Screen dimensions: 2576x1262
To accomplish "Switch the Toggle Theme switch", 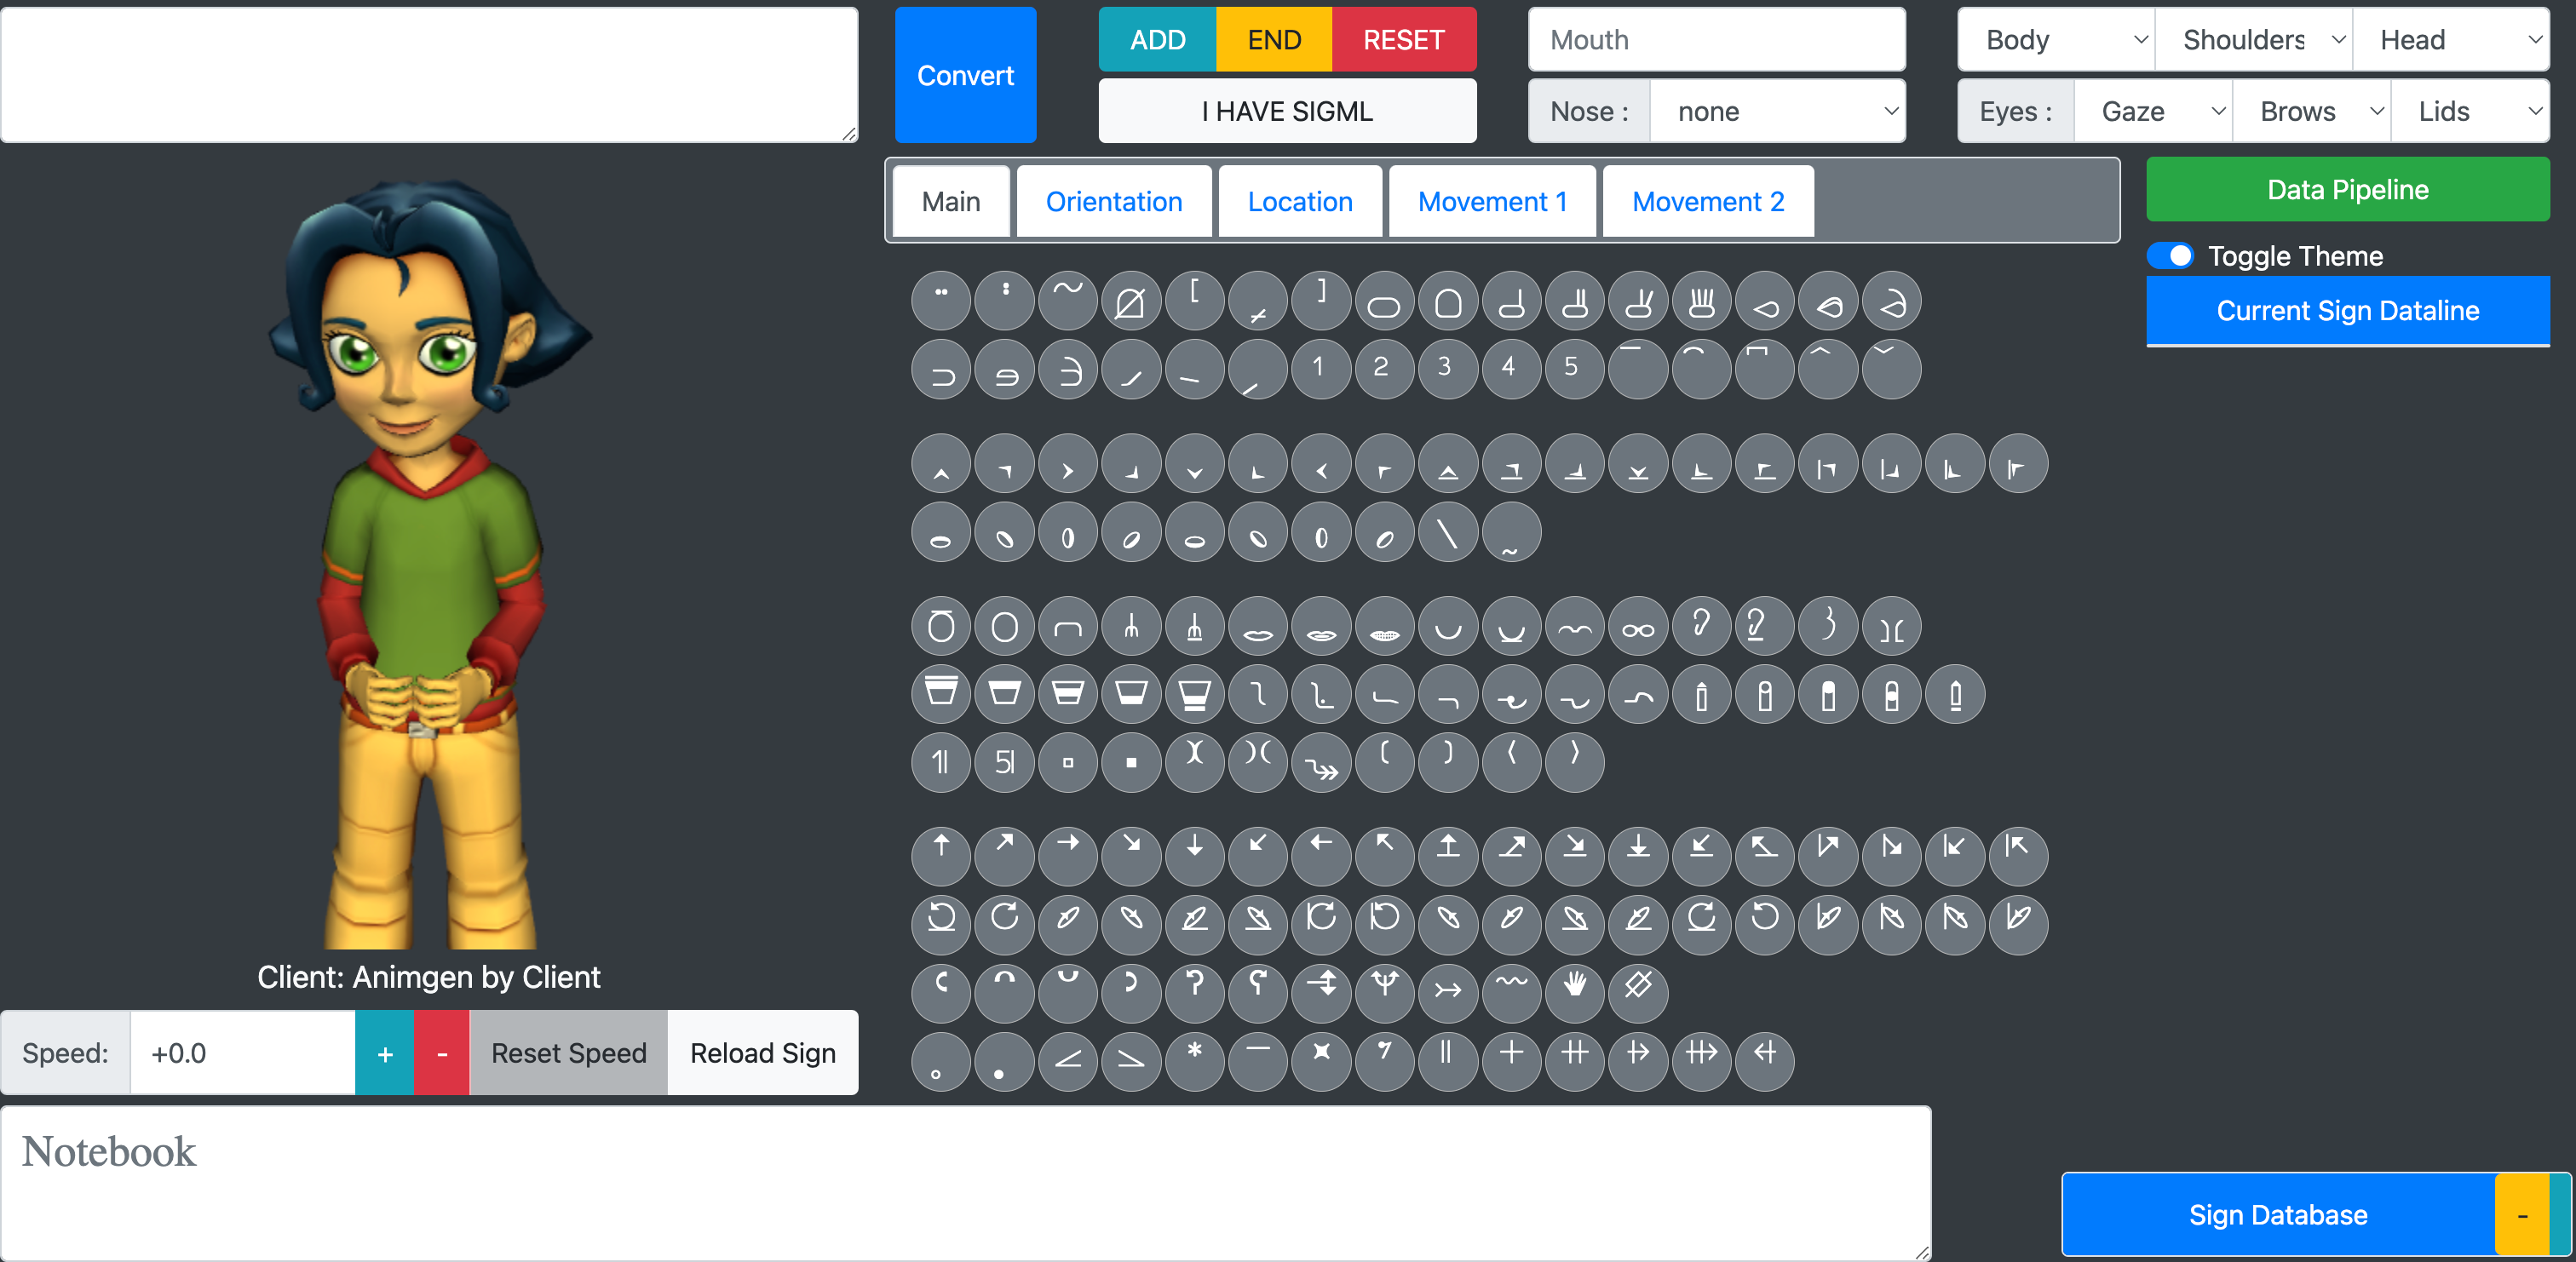I will [2171, 256].
